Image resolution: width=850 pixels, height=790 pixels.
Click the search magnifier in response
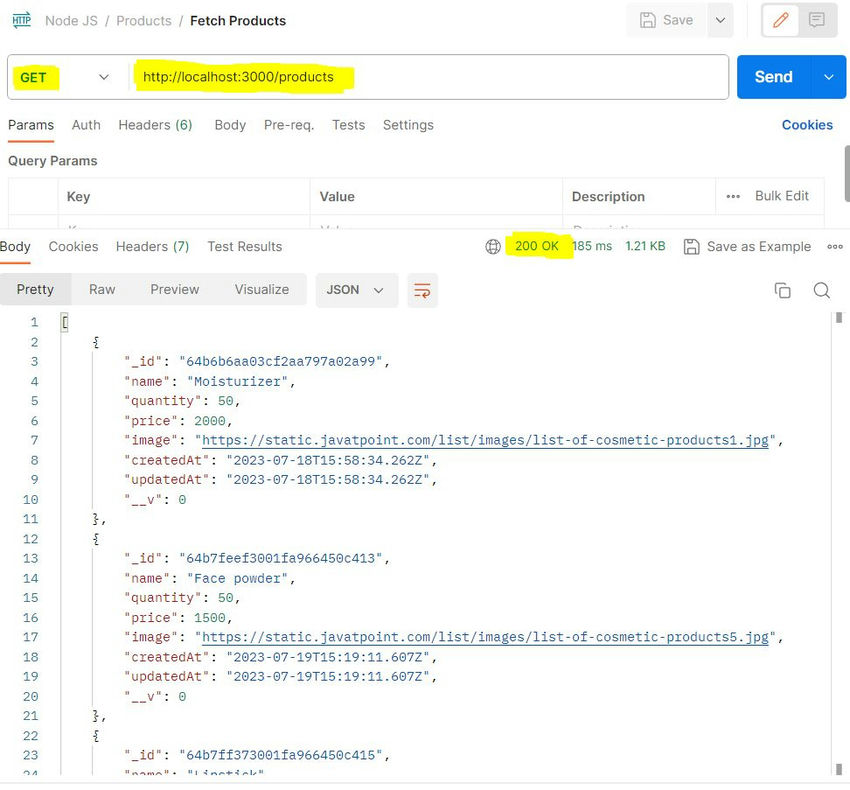821,290
